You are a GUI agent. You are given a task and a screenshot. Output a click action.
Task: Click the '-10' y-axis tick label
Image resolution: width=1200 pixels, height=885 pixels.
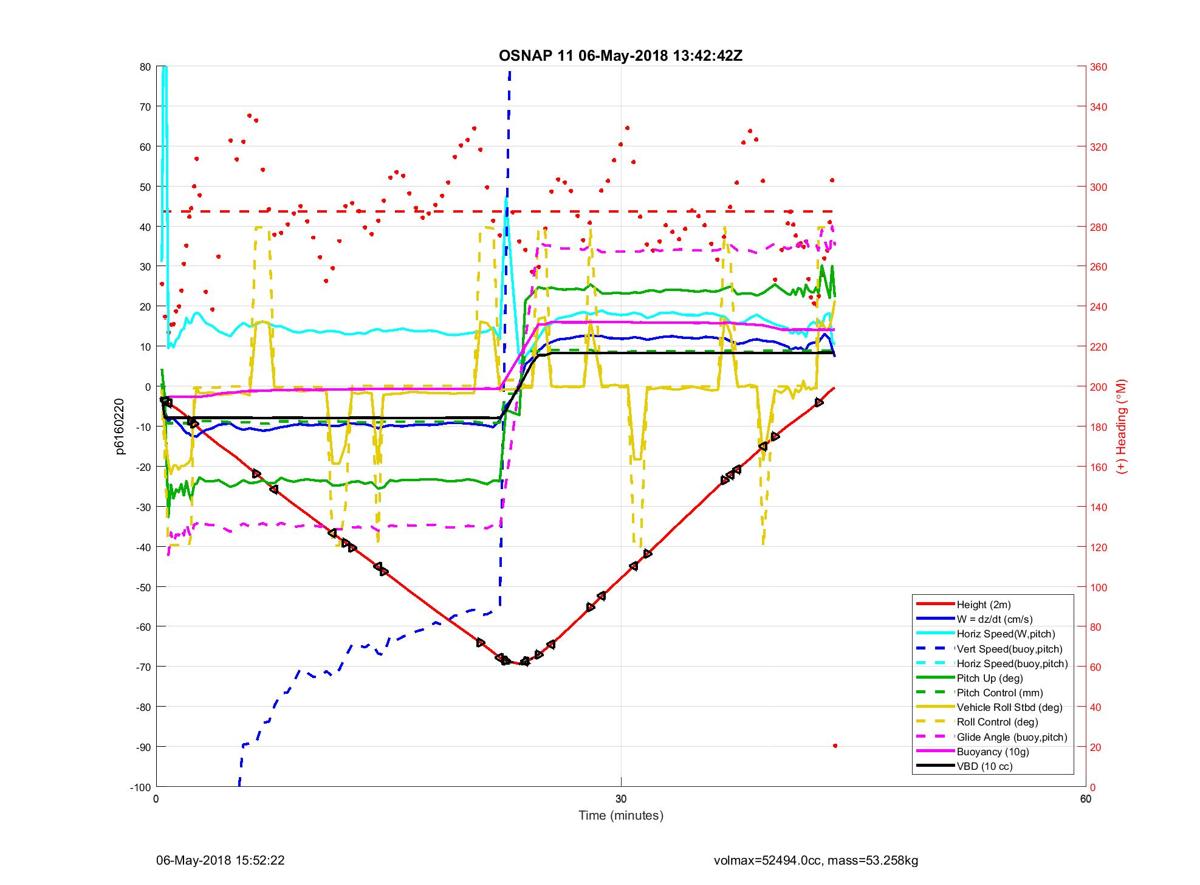(142, 427)
